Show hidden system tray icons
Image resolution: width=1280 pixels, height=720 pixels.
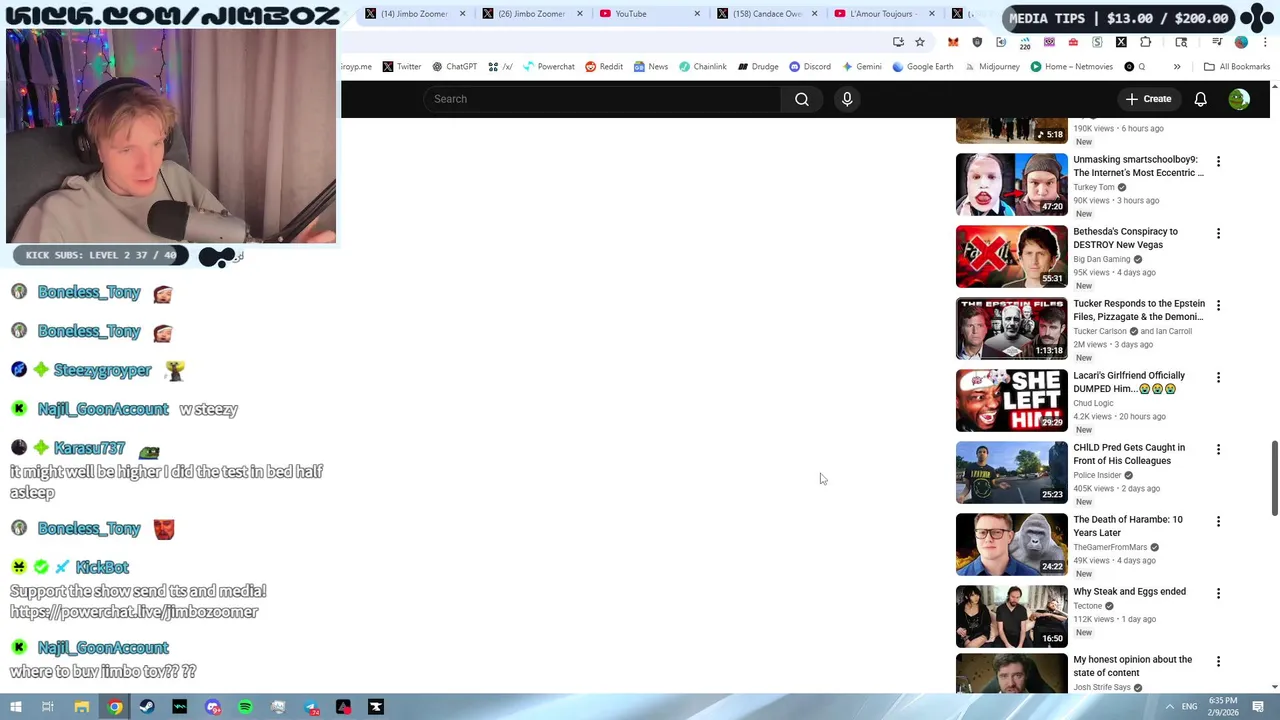[x=1169, y=707]
